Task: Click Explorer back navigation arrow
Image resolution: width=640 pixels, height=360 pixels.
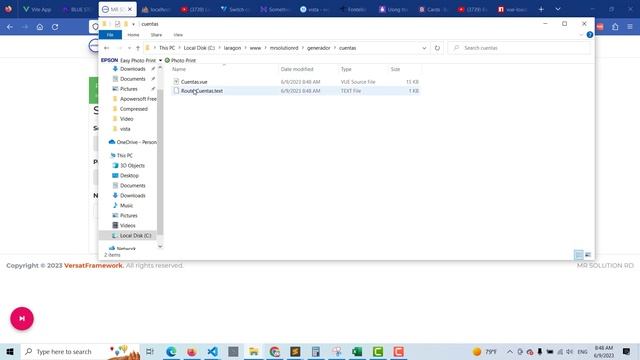Action: 107,48
